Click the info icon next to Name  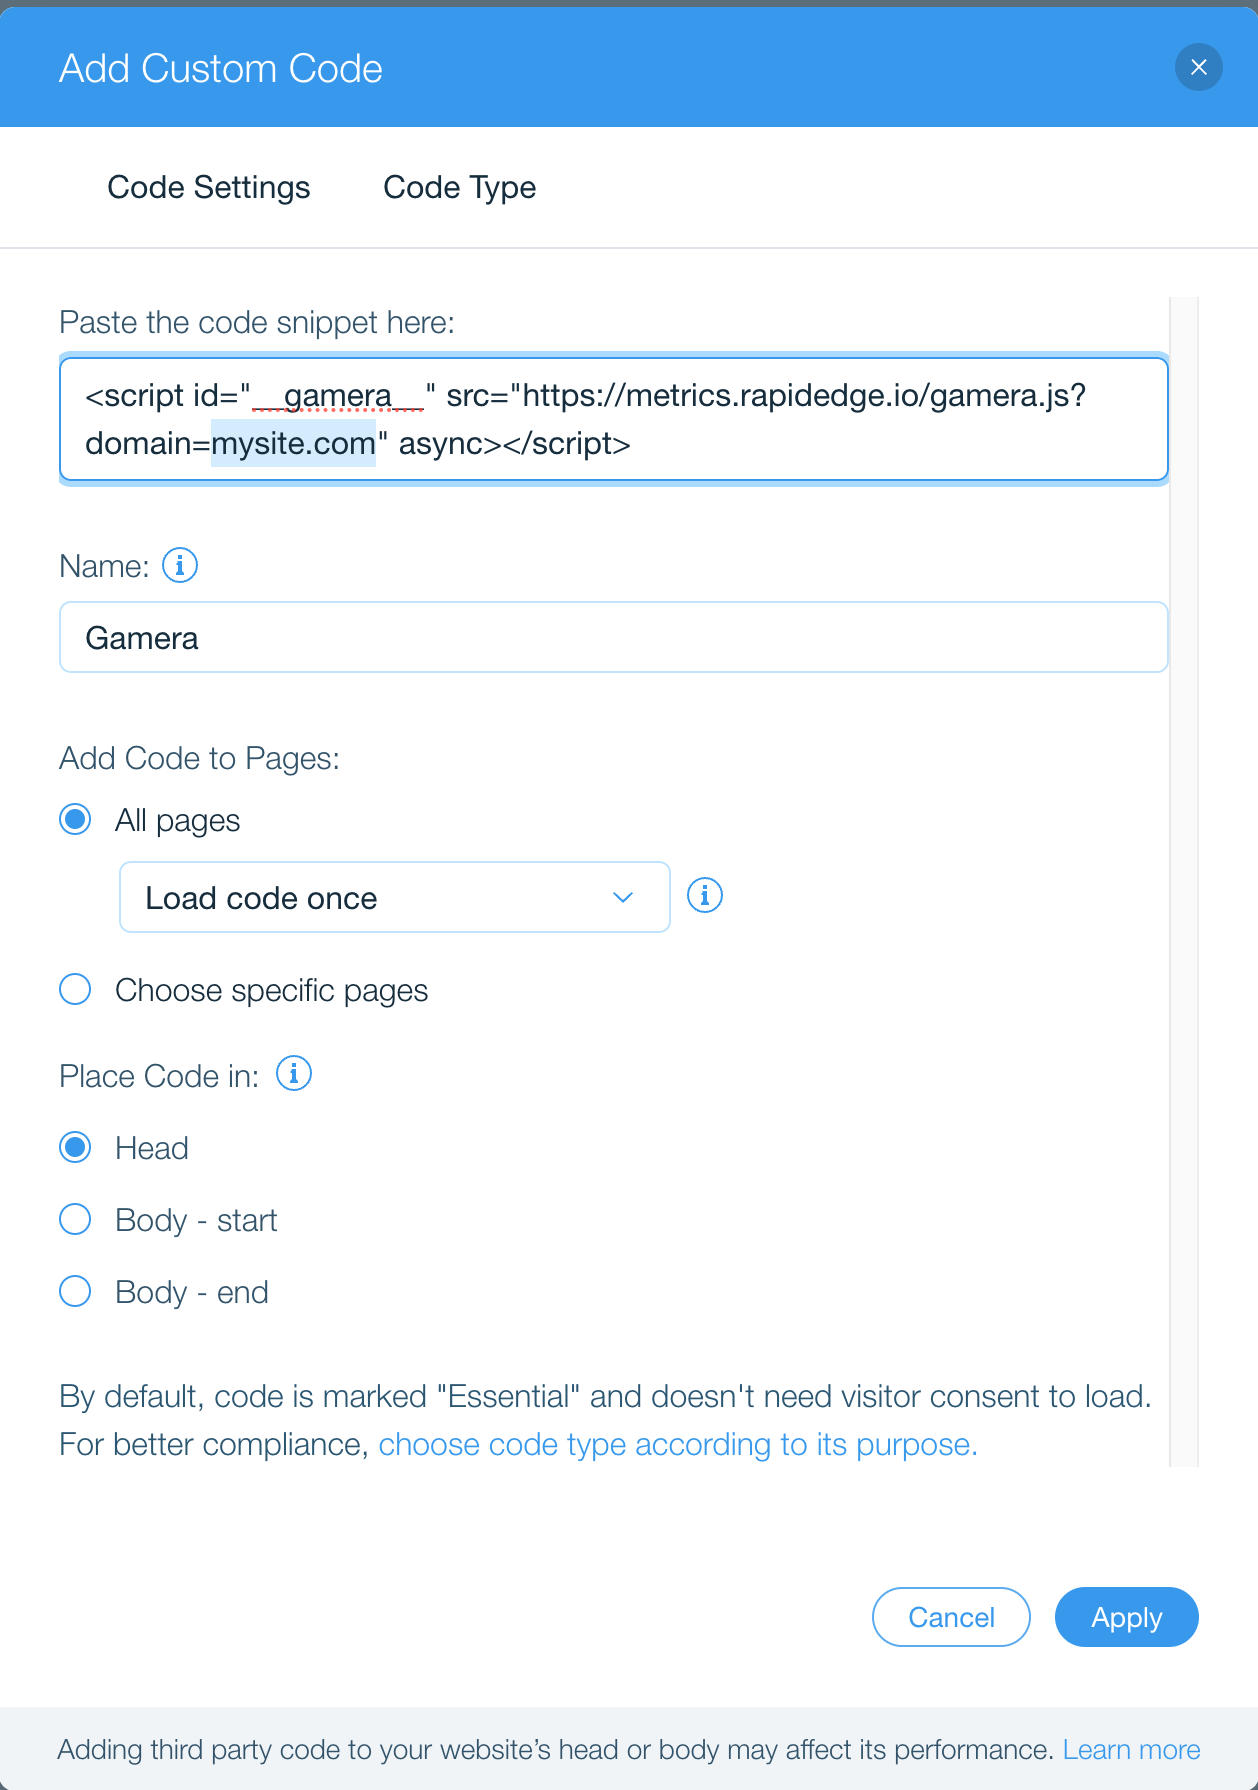(x=180, y=566)
